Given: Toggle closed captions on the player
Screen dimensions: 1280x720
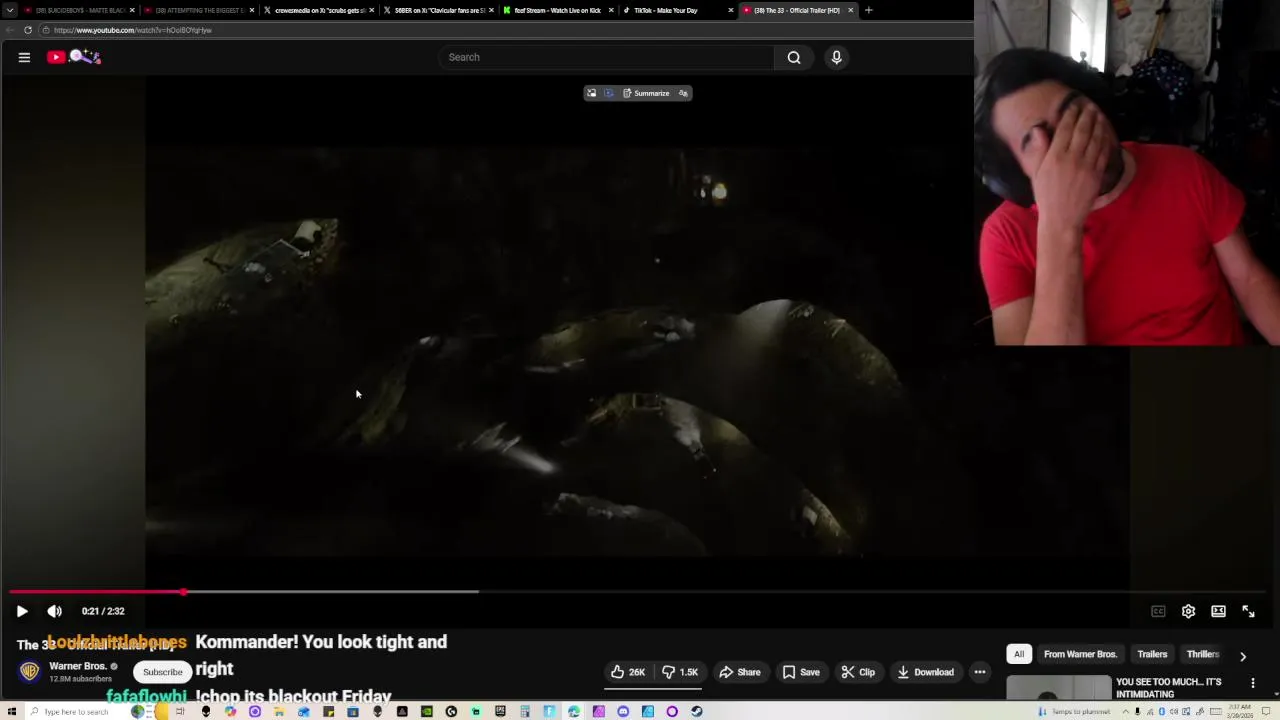Looking at the screenshot, I should (x=1158, y=611).
